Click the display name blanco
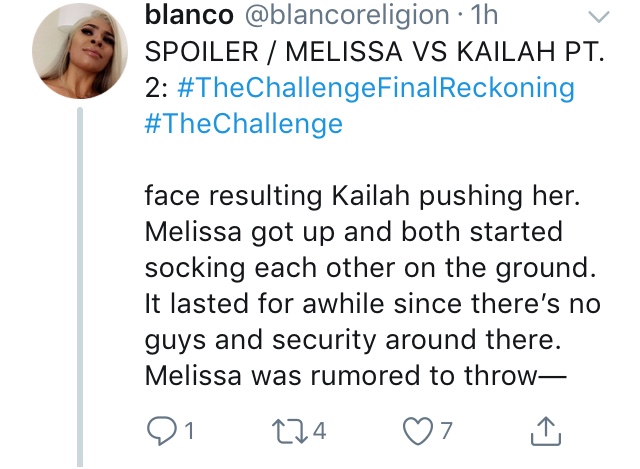This screenshot has width=640, height=469. click(189, 15)
